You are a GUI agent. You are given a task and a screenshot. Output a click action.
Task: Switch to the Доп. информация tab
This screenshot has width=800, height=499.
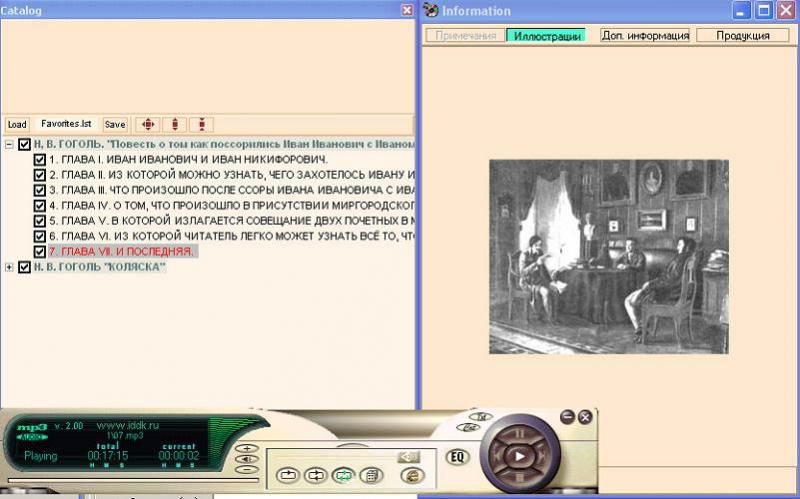(645, 35)
